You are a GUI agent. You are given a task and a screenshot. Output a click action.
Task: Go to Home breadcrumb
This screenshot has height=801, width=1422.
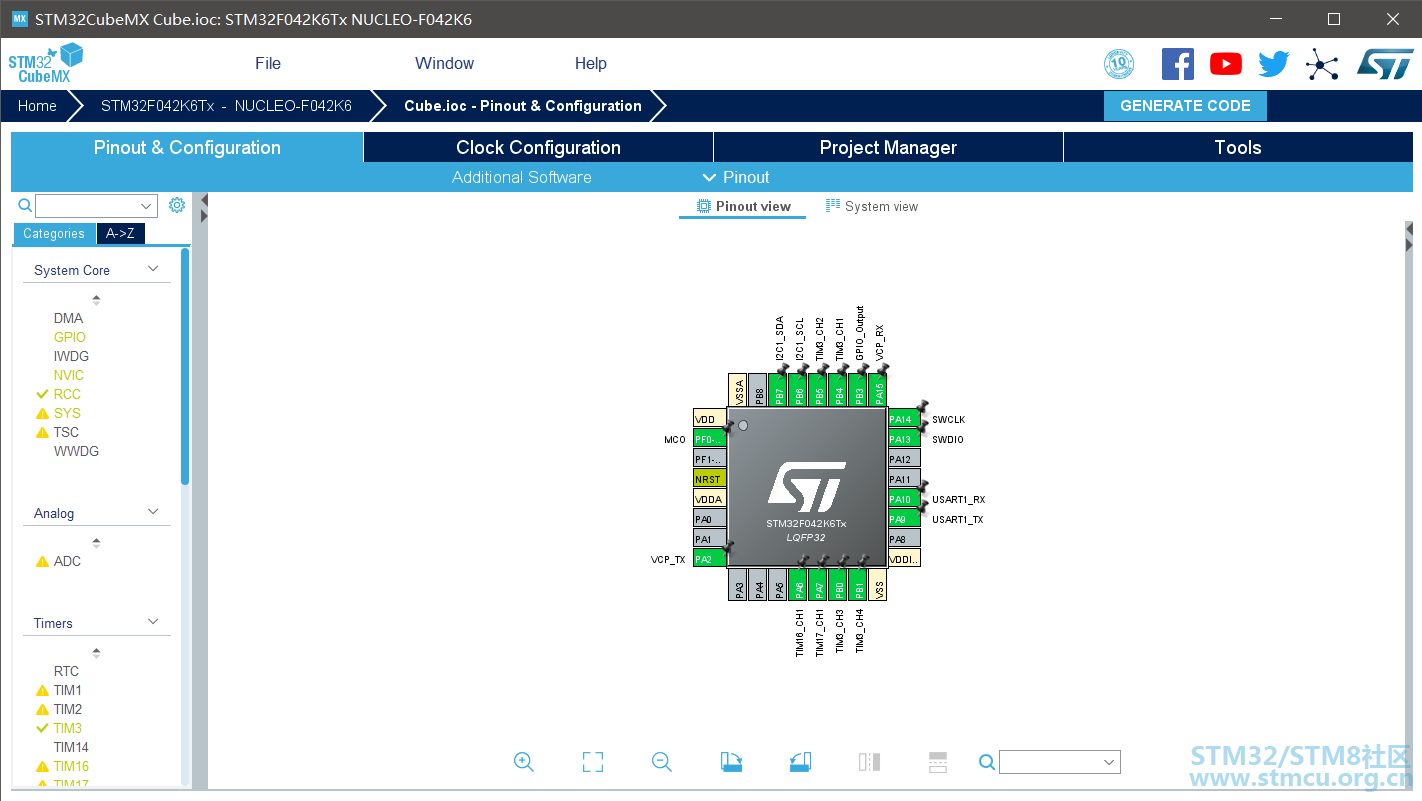pyautogui.click(x=37, y=105)
